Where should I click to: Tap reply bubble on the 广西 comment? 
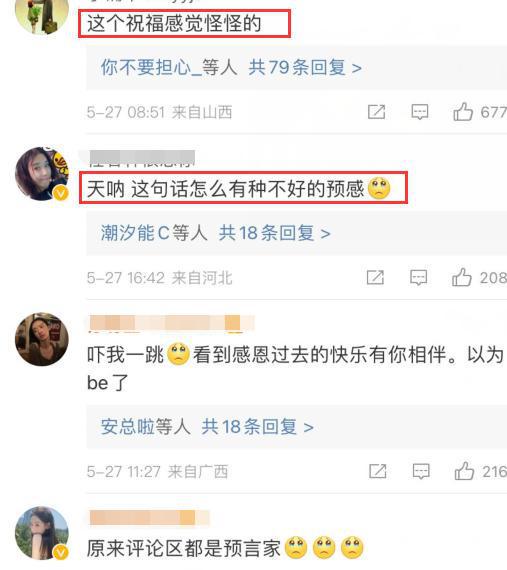421,471
